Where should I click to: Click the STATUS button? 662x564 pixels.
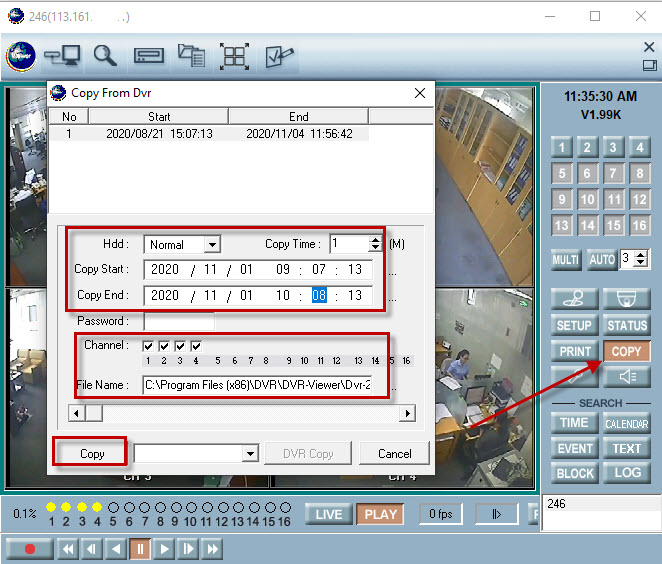coord(627,325)
